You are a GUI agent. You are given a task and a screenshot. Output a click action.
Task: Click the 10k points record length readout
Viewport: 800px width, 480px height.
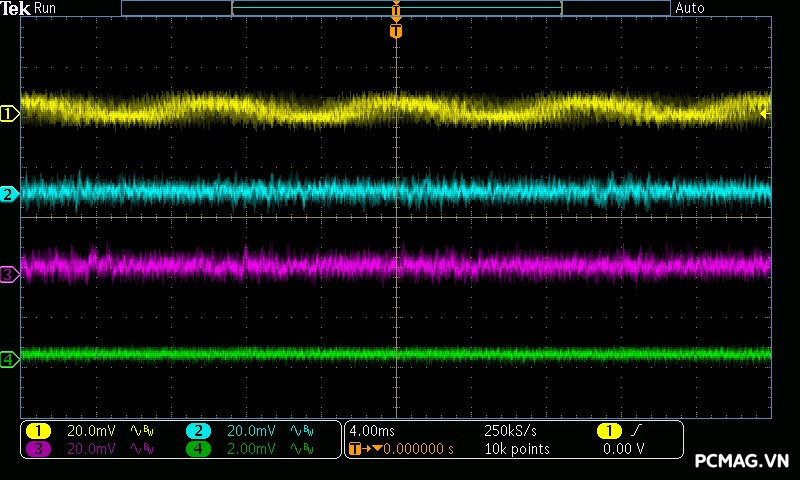pyautogui.click(x=516, y=449)
